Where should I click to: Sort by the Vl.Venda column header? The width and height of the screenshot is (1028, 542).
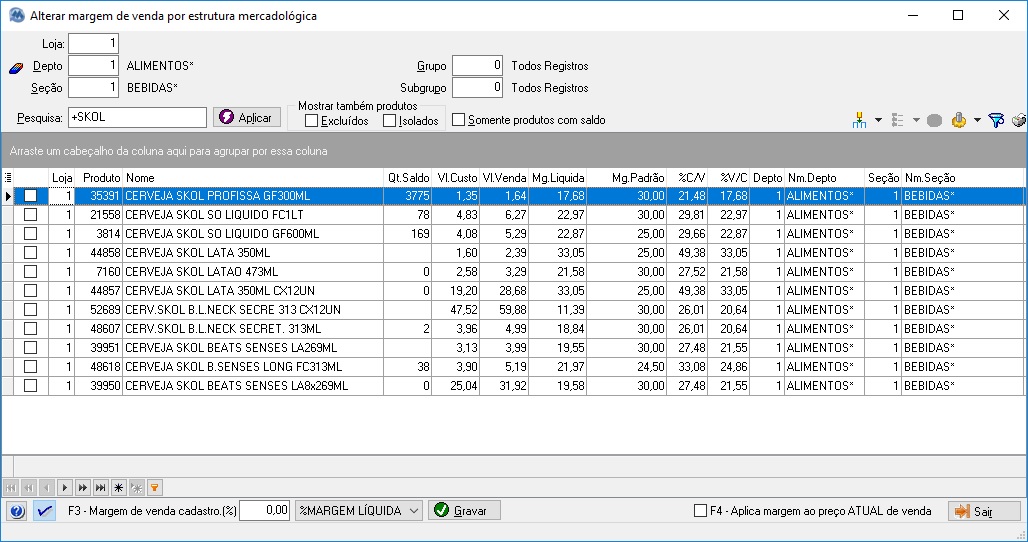pos(504,178)
